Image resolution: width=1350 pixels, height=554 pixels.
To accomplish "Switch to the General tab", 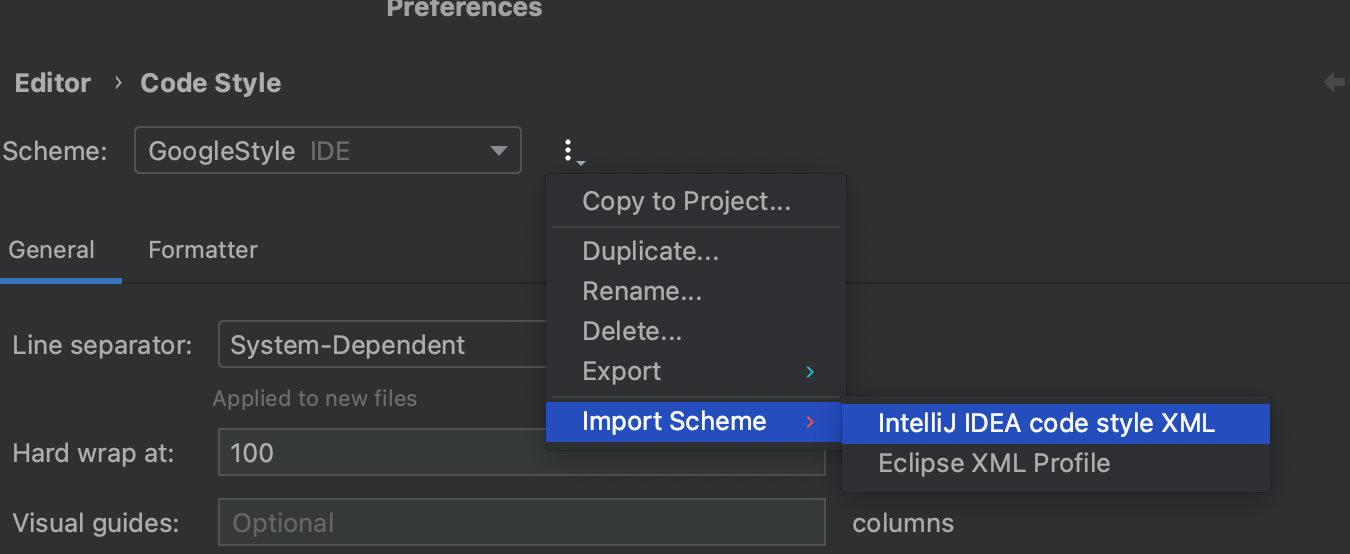I will pyautogui.click(x=52, y=249).
